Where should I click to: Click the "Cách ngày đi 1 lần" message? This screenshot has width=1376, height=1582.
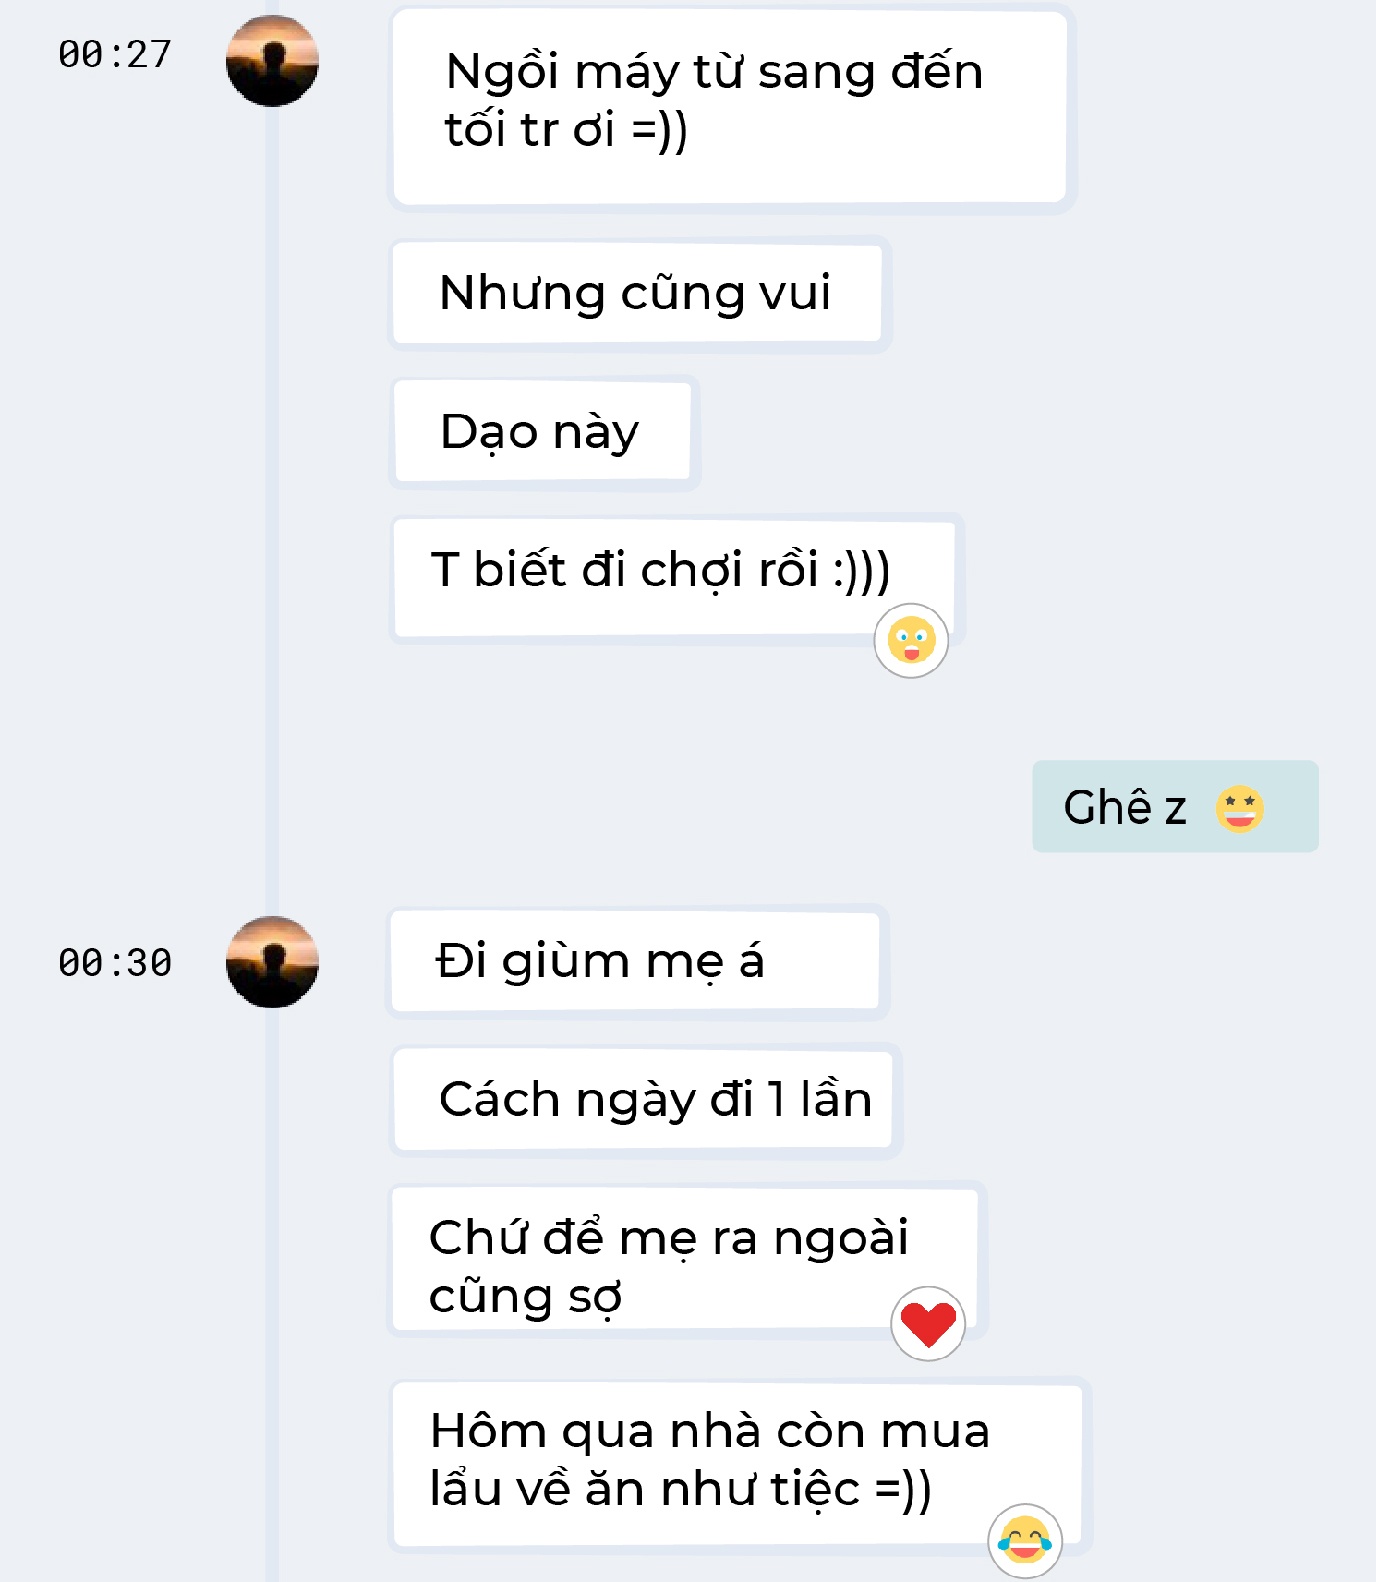(643, 1100)
